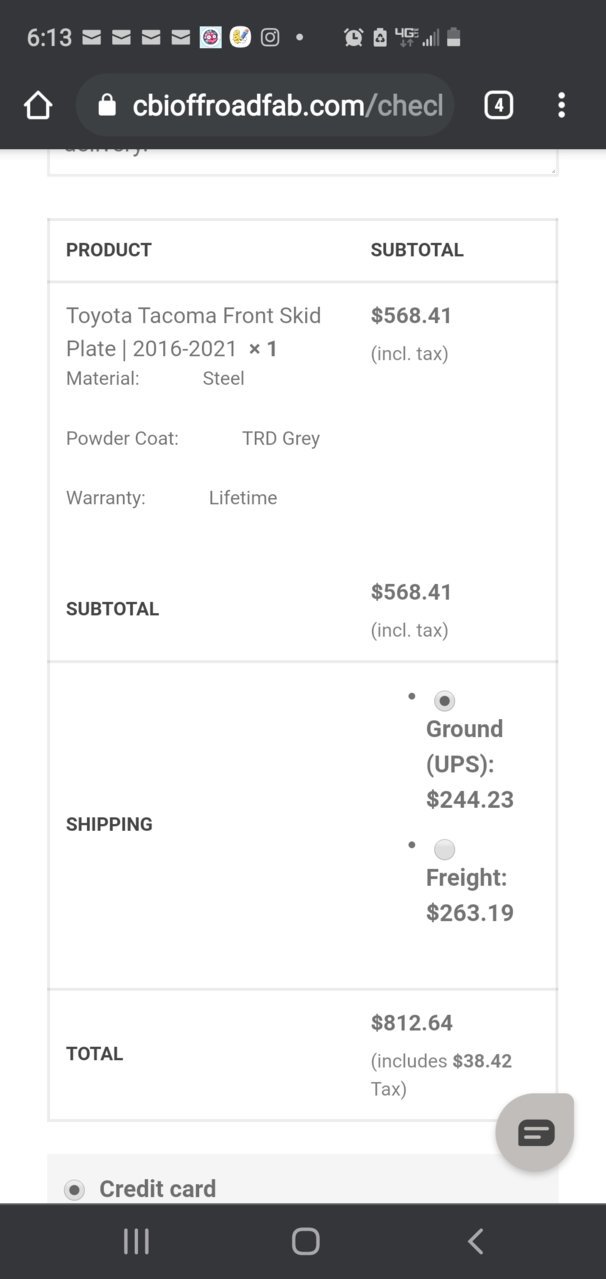Tap the alarm clock status icon

(353, 37)
